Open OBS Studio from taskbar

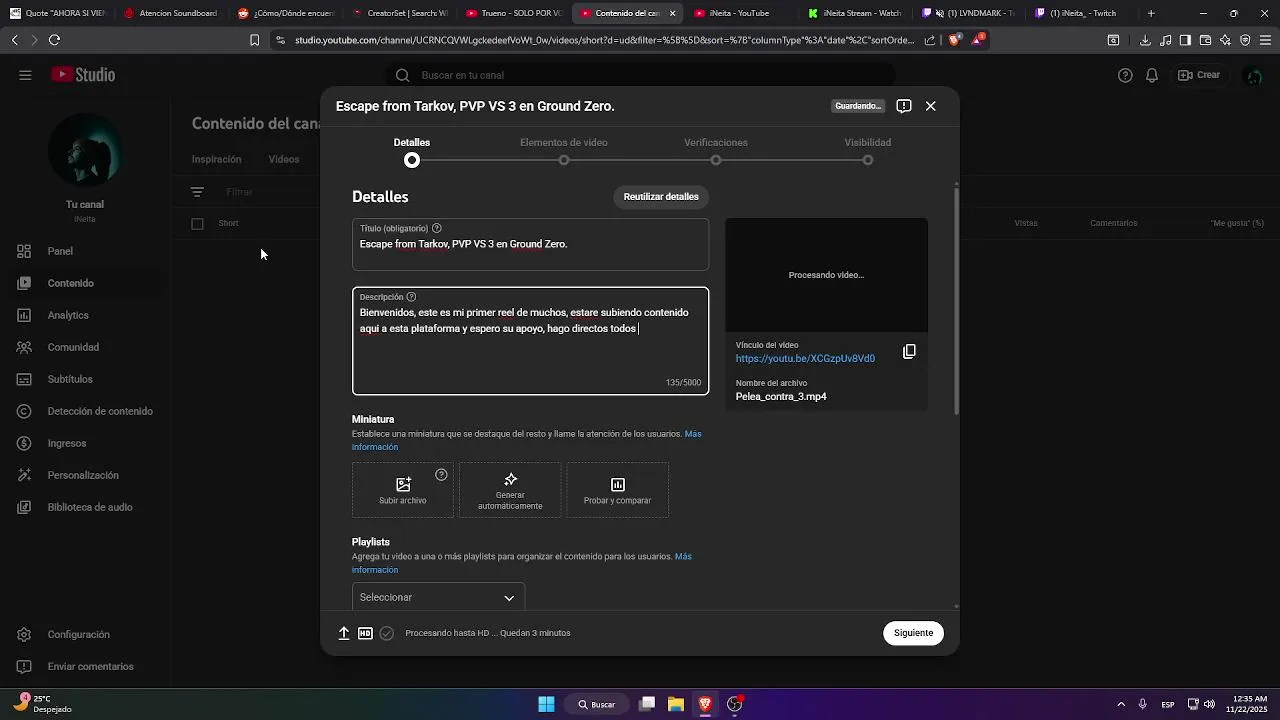[735, 704]
